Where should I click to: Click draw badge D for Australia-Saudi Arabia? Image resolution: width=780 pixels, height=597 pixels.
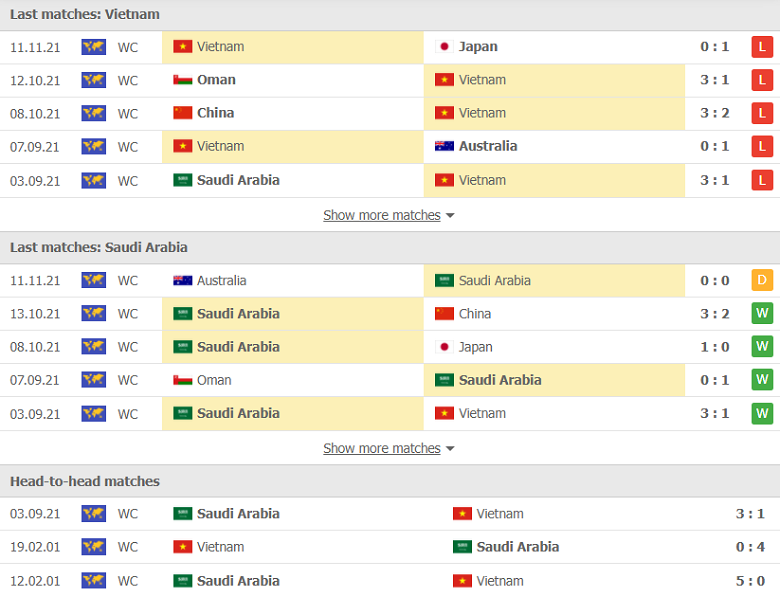click(762, 280)
